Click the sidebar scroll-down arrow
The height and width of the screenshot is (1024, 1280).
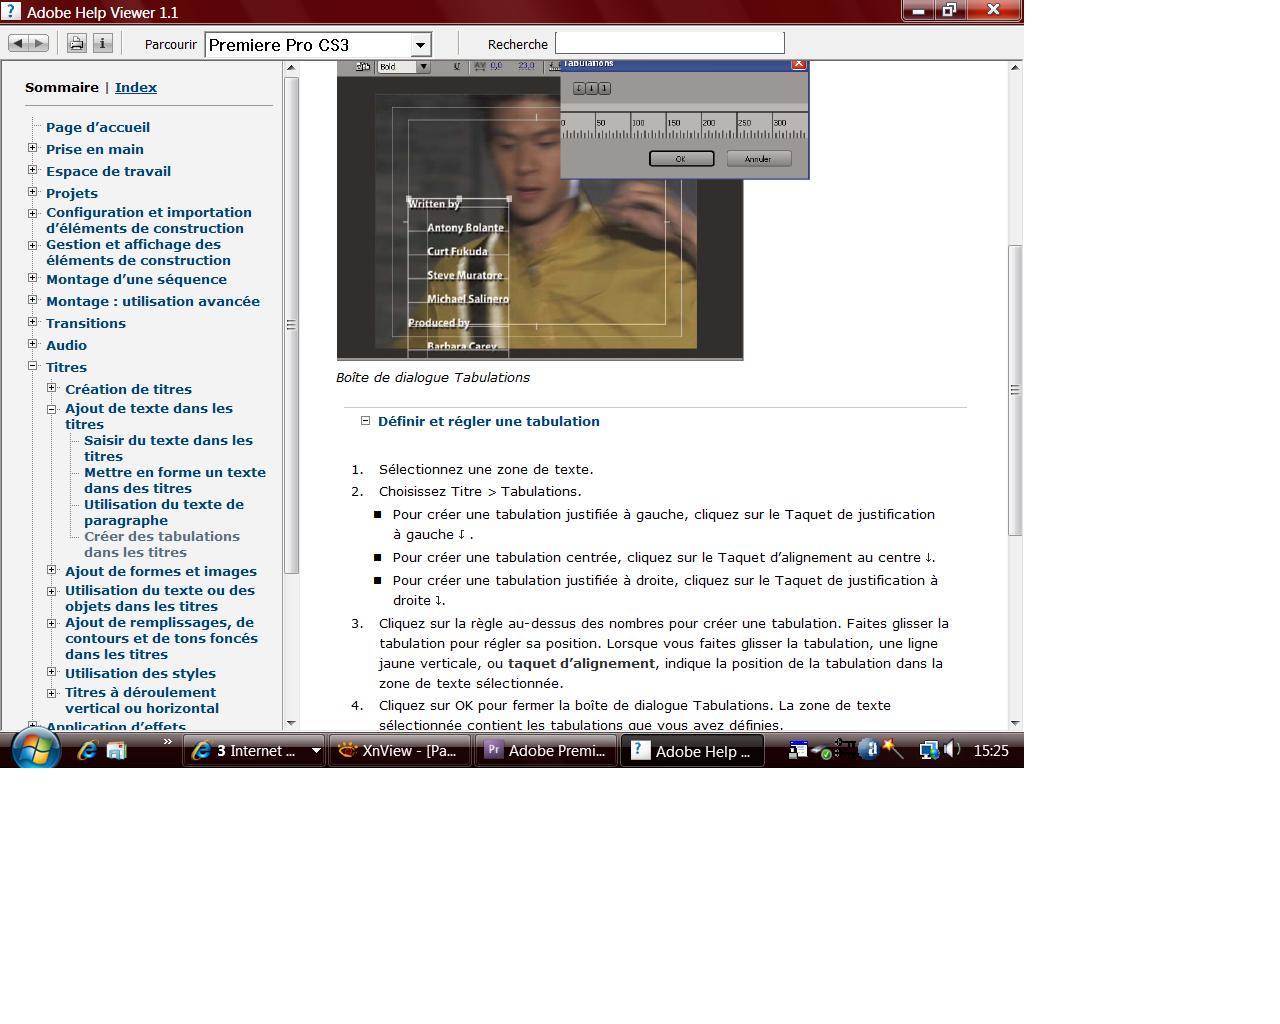coord(291,723)
